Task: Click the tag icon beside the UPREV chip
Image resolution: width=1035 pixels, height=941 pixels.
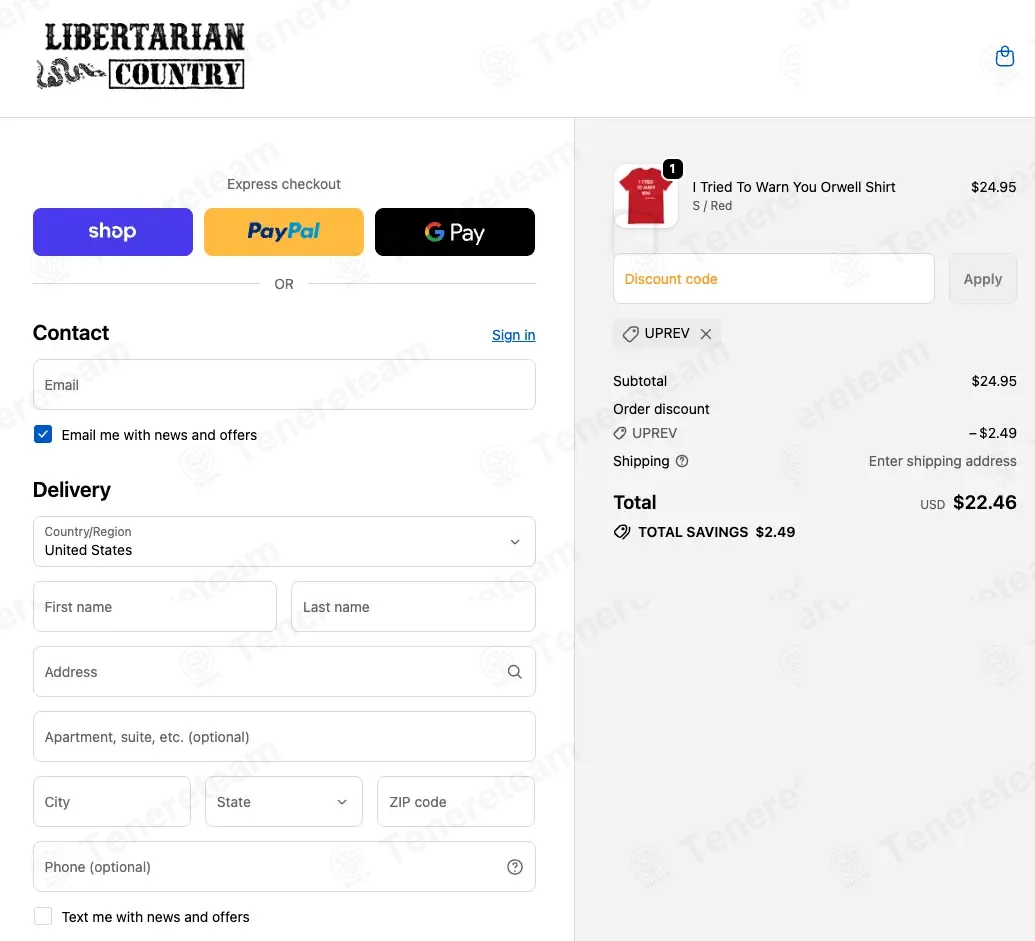Action: tap(630, 334)
